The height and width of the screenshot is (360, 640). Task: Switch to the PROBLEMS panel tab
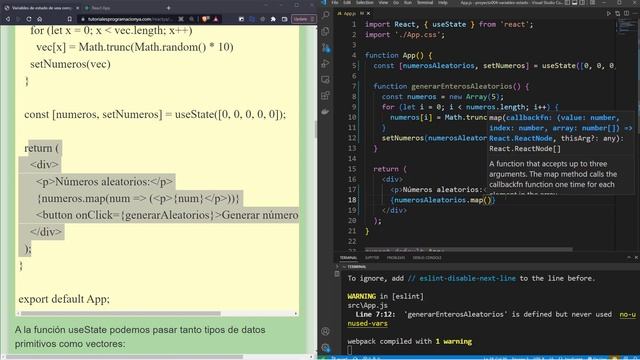click(x=396, y=258)
